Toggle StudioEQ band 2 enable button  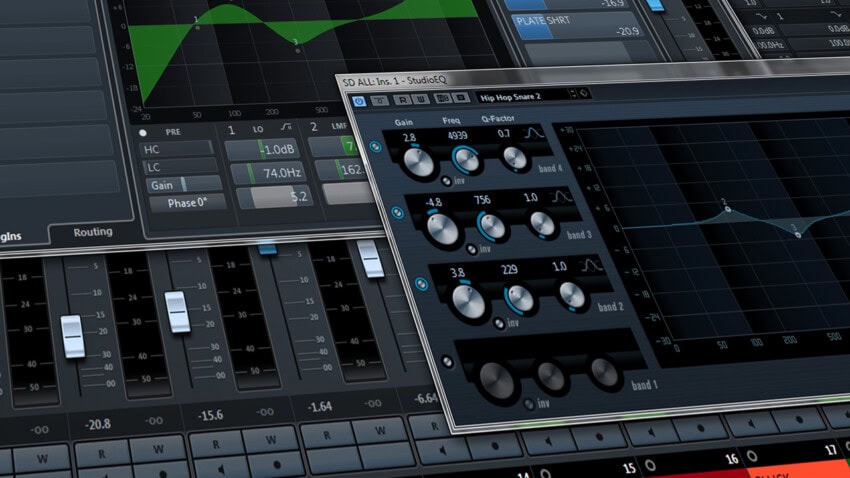coord(421,284)
